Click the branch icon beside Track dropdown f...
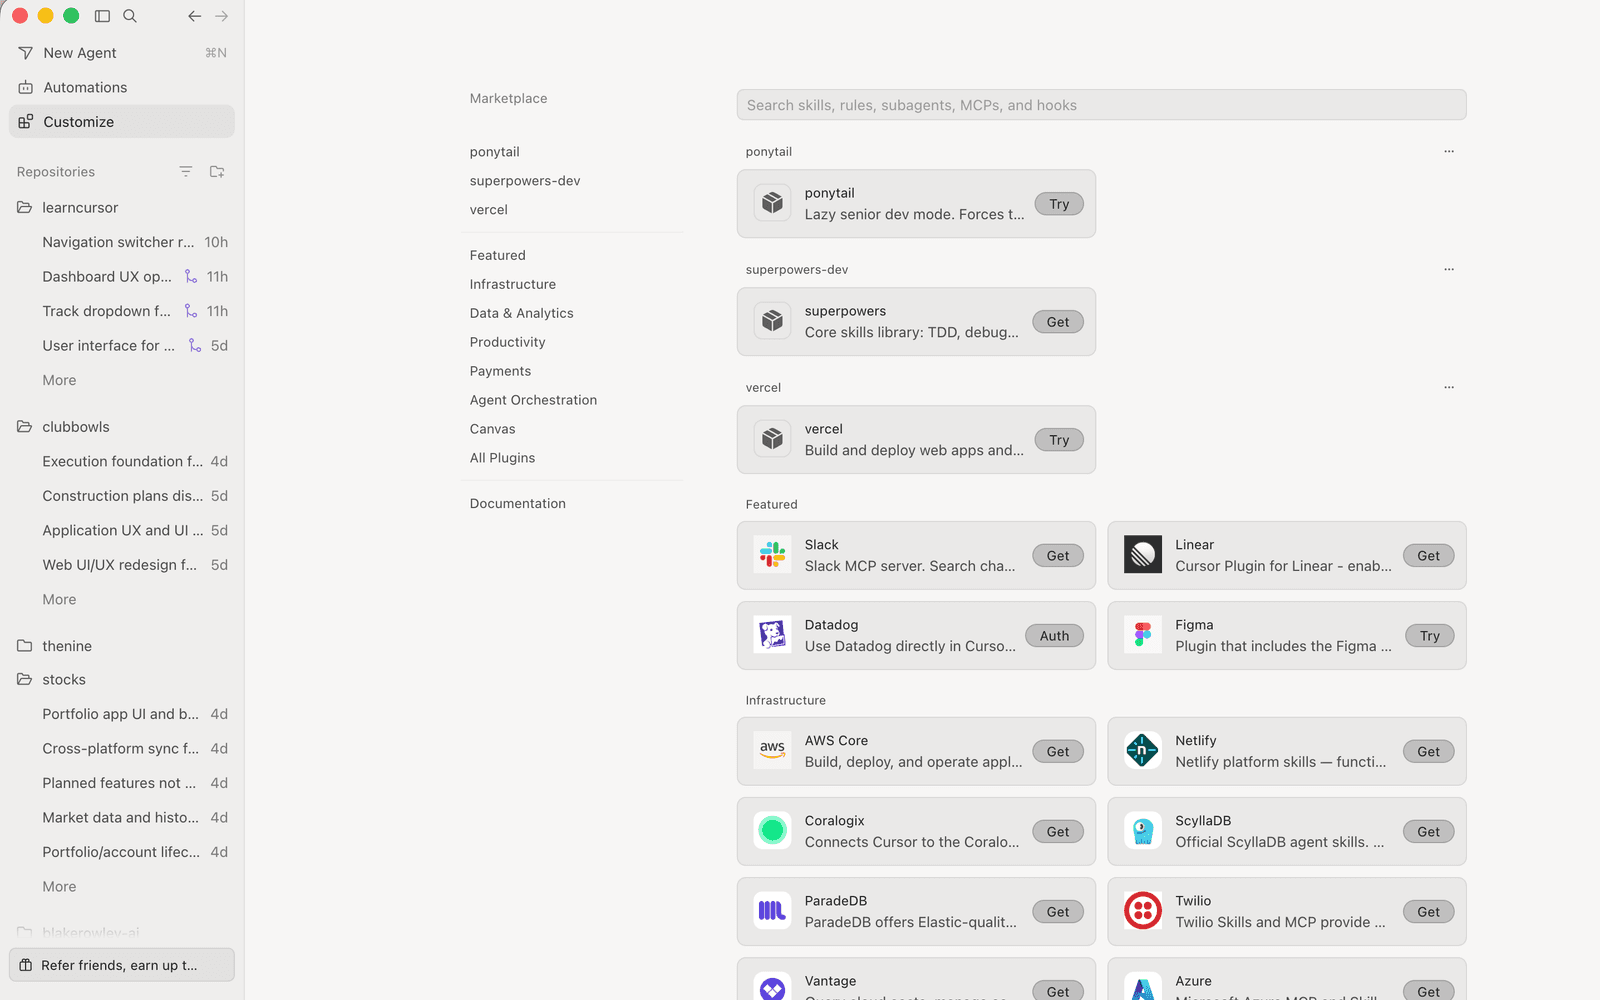The height and width of the screenshot is (1000, 1600). [x=191, y=311]
